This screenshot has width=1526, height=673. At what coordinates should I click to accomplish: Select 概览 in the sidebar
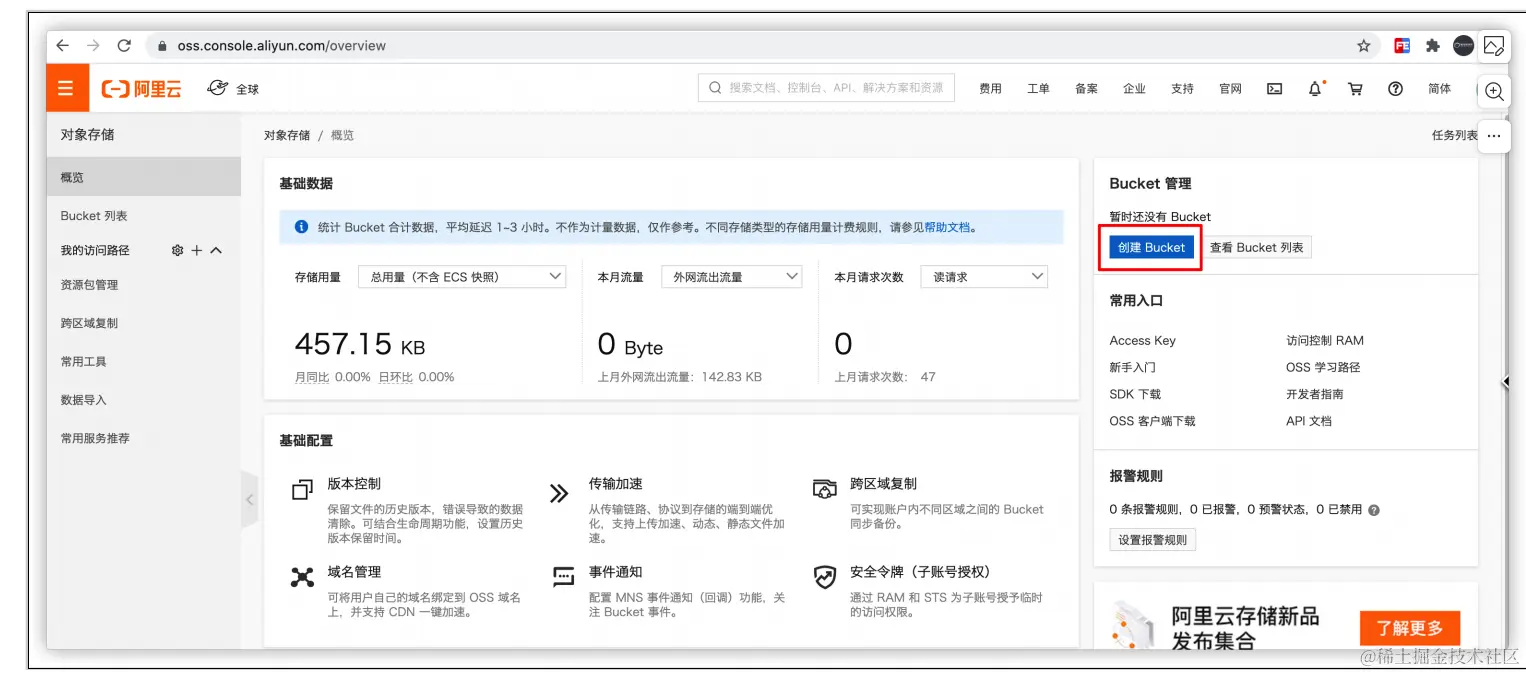pos(144,177)
